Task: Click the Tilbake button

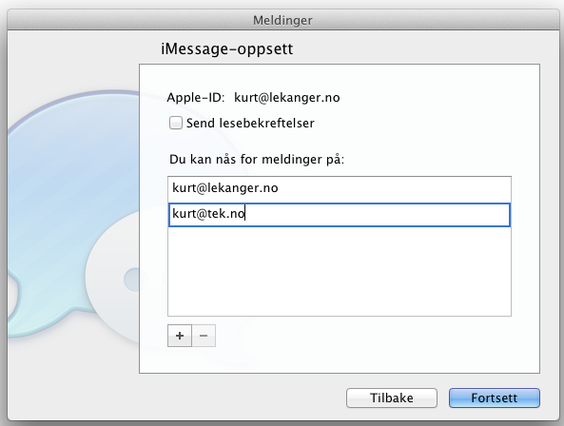Action: click(x=392, y=398)
